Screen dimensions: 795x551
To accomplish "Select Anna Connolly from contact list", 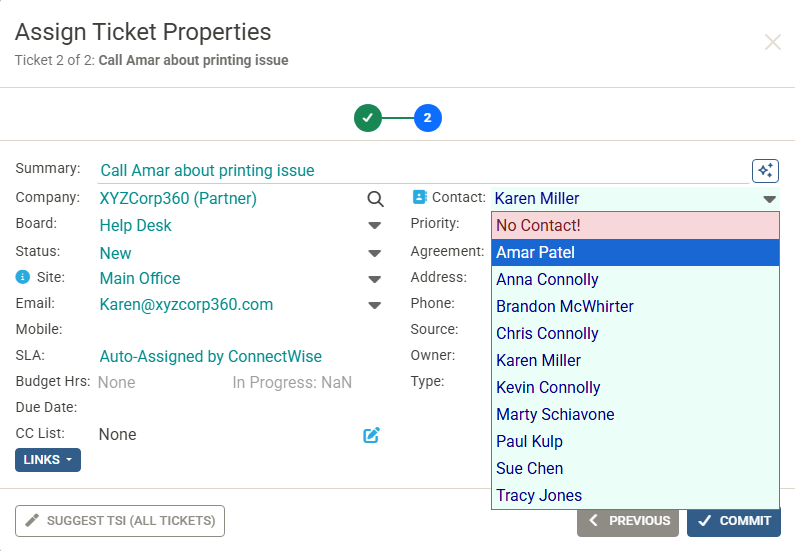I will click(635, 279).
